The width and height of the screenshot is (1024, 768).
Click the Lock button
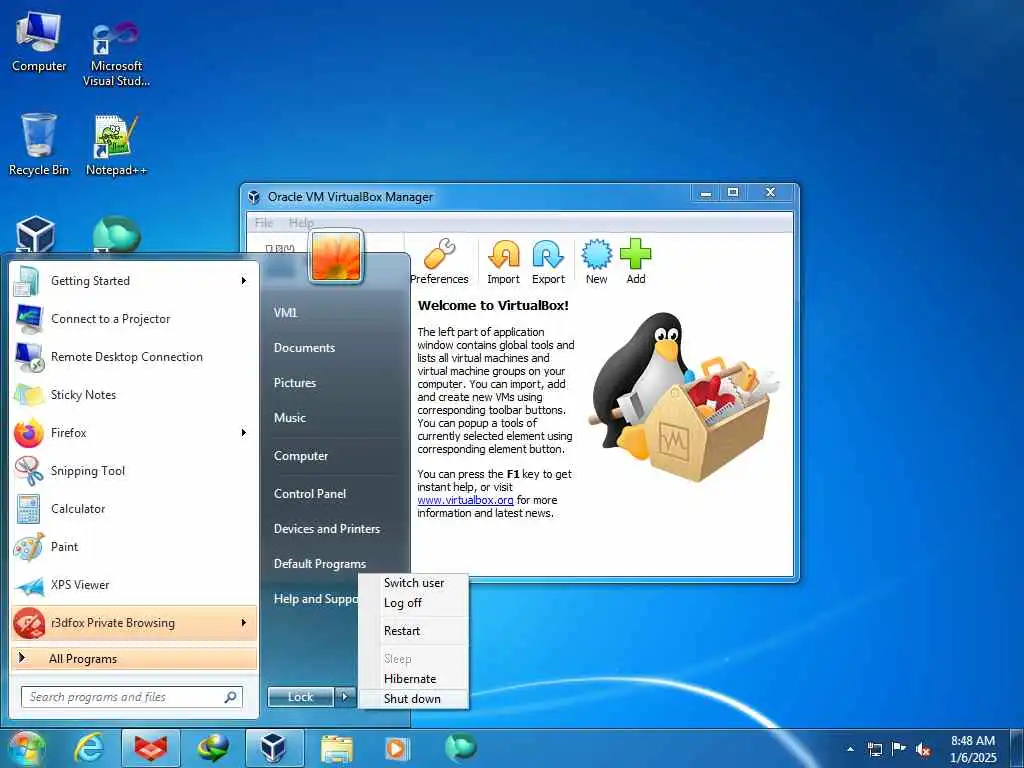coord(300,697)
